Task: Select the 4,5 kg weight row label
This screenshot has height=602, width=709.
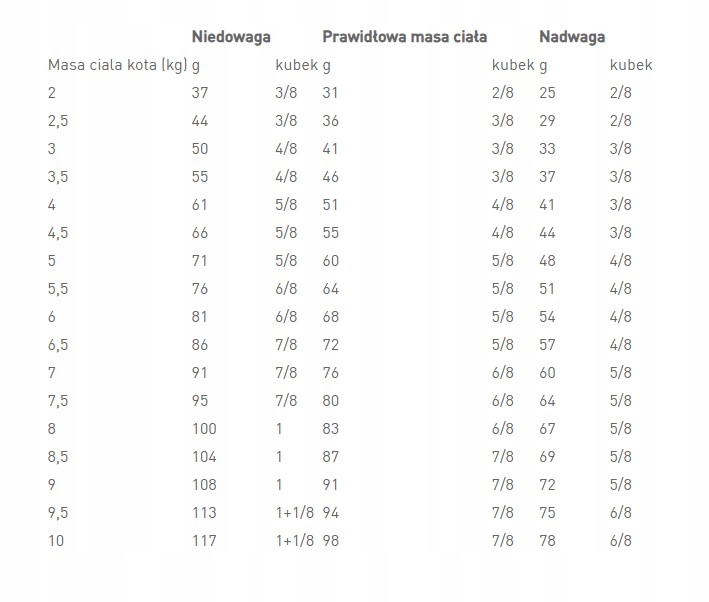Action: [x=59, y=232]
